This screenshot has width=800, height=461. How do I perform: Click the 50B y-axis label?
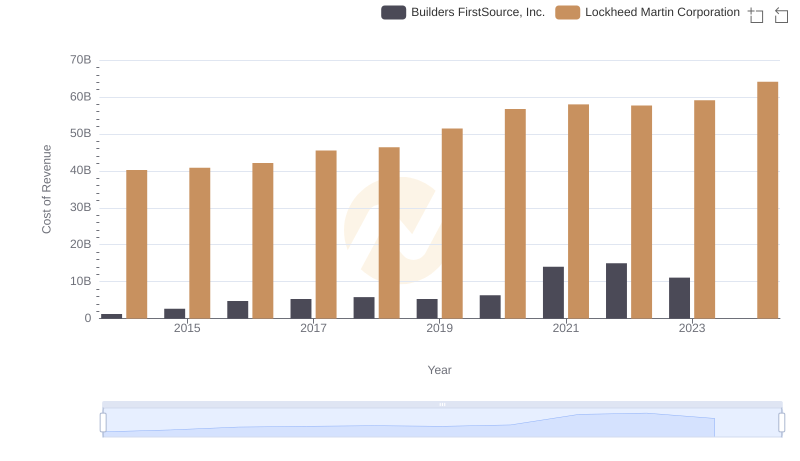pyautogui.click(x=81, y=134)
